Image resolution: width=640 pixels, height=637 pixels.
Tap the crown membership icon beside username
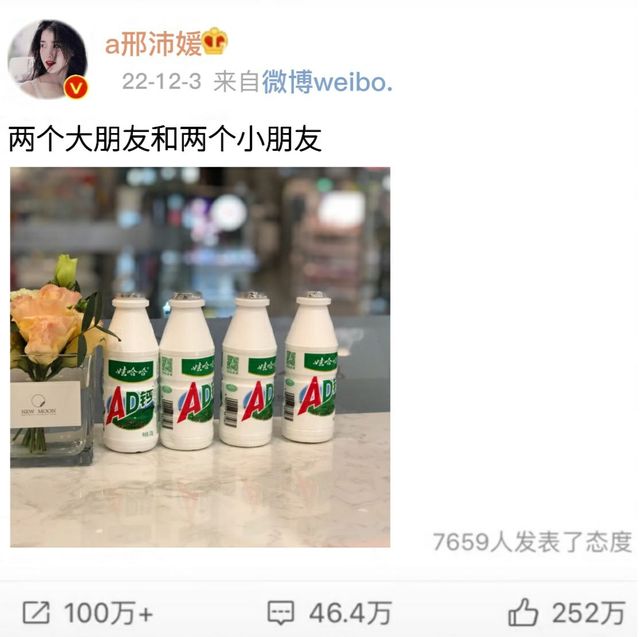coord(216,41)
